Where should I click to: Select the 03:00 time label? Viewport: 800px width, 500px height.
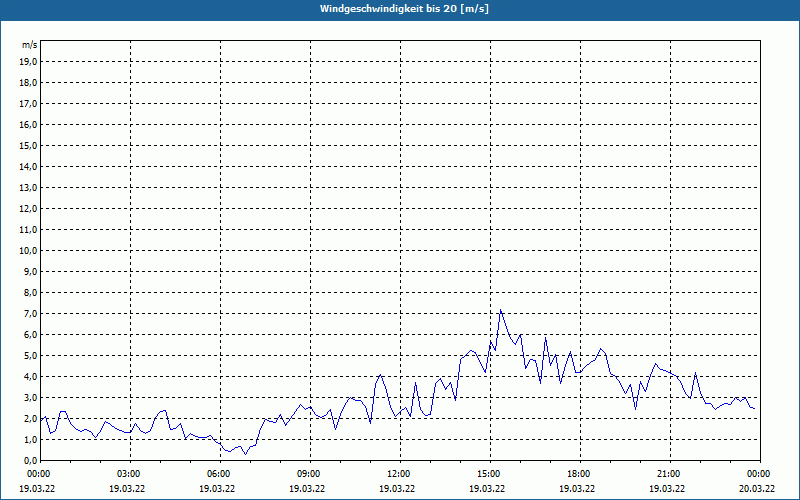[x=128, y=474]
